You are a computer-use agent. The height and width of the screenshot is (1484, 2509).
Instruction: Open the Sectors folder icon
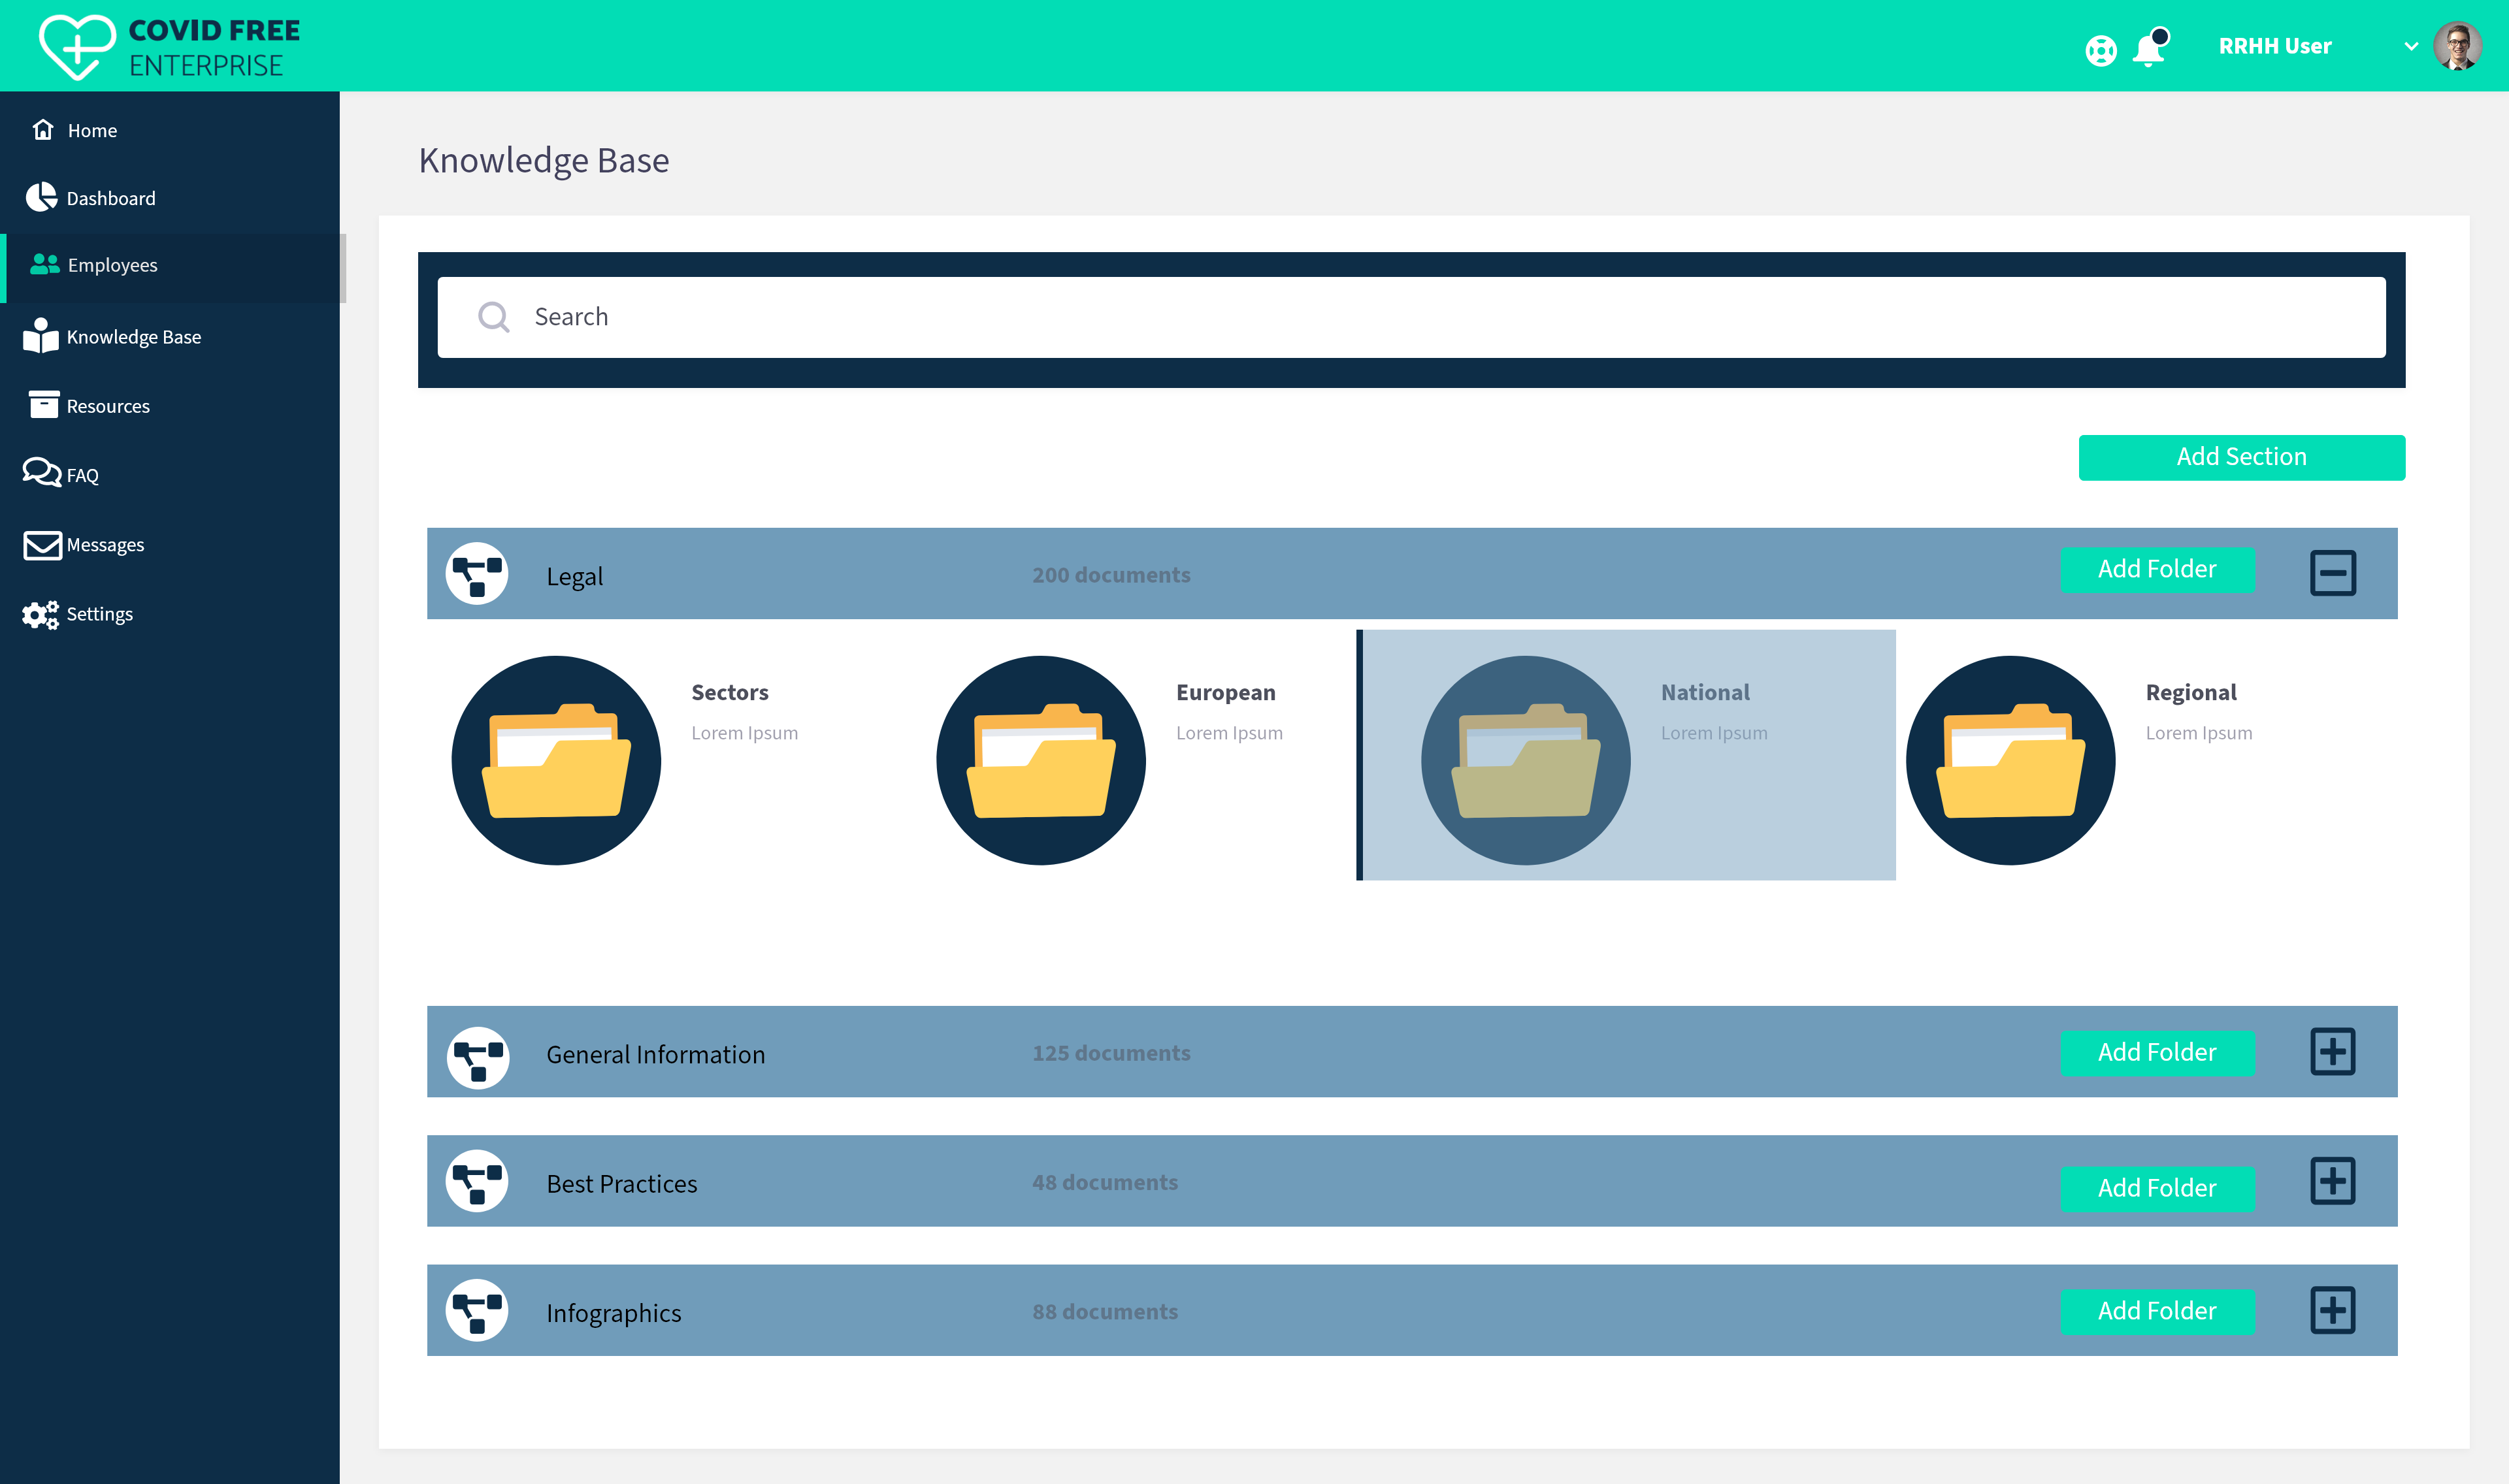[556, 760]
